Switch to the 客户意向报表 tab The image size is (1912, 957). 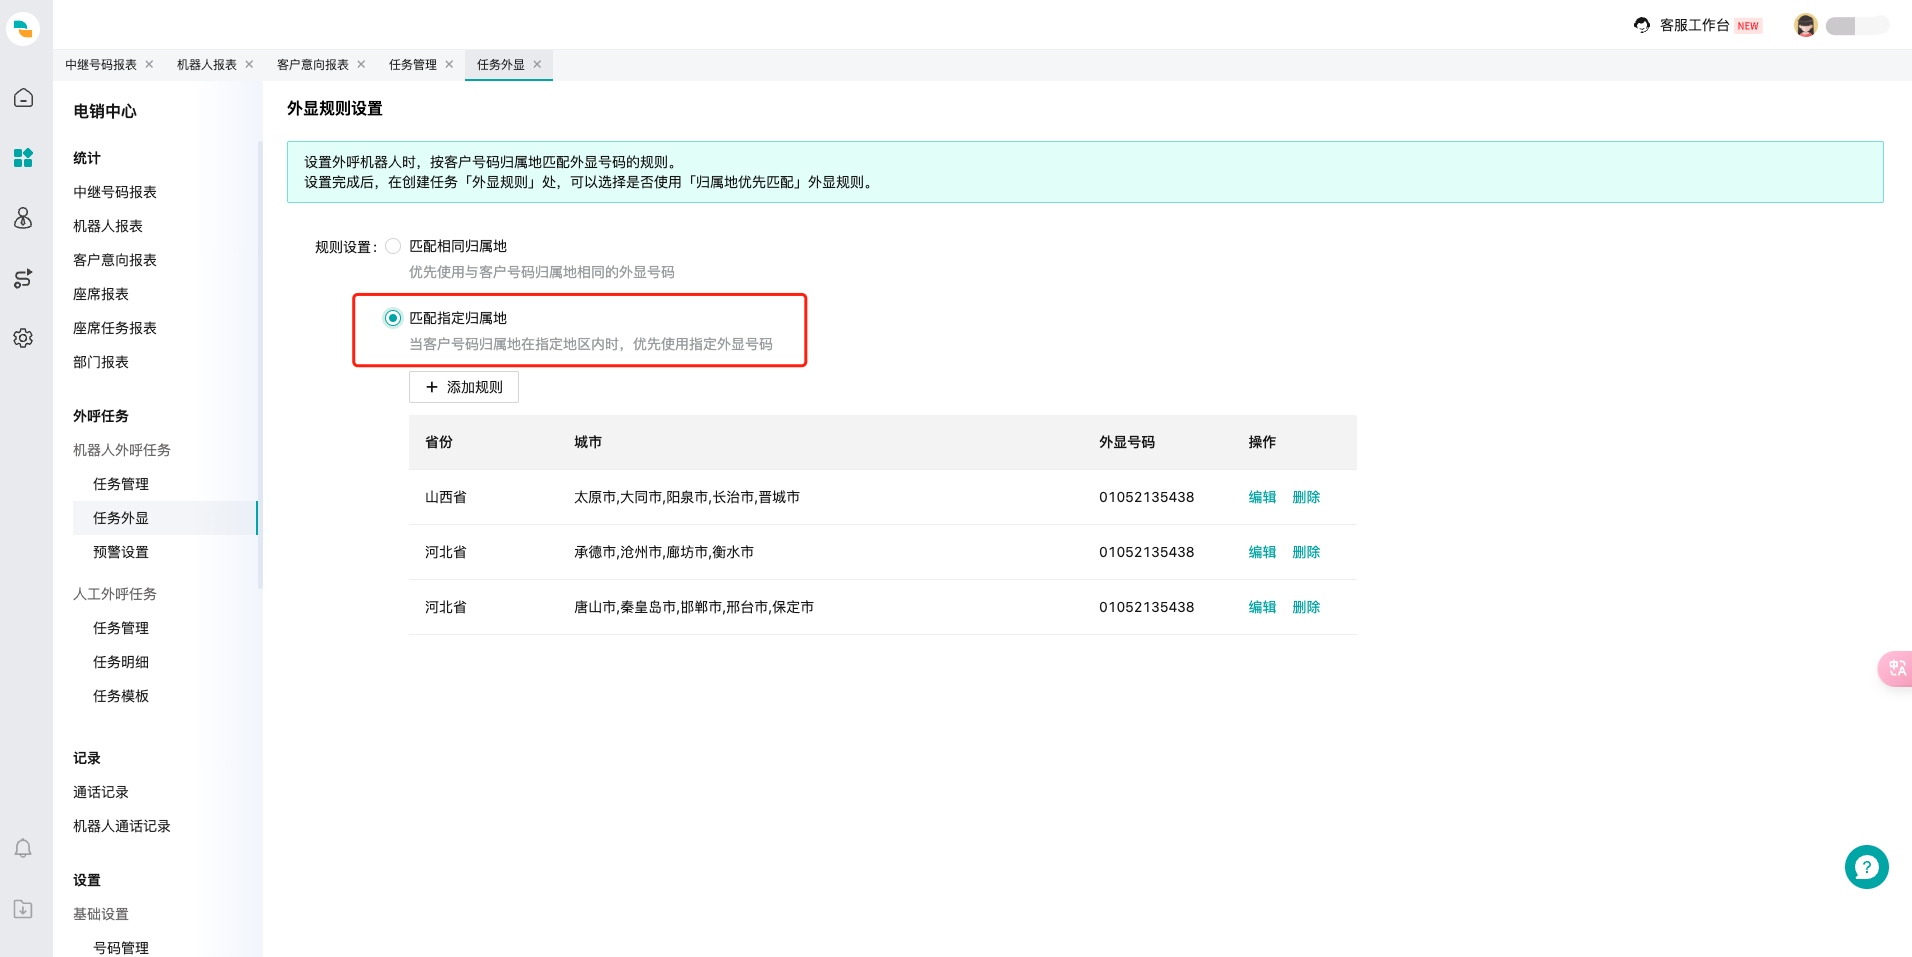point(313,65)
